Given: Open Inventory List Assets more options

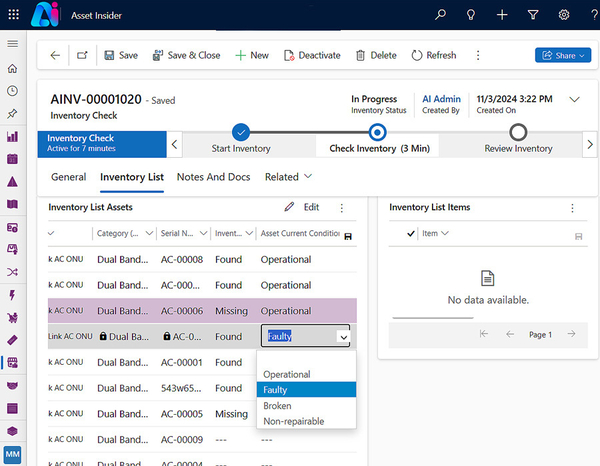Looking at the screenshot, I should 342,208.
